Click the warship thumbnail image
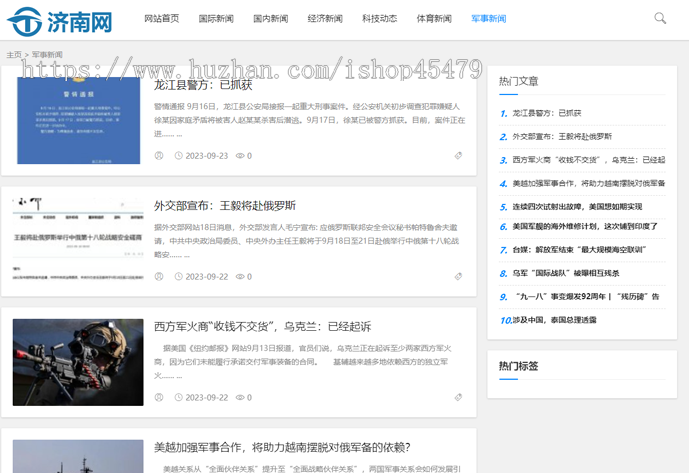The height and width of the screenshot is (473, 689). [x=78, y=456]
